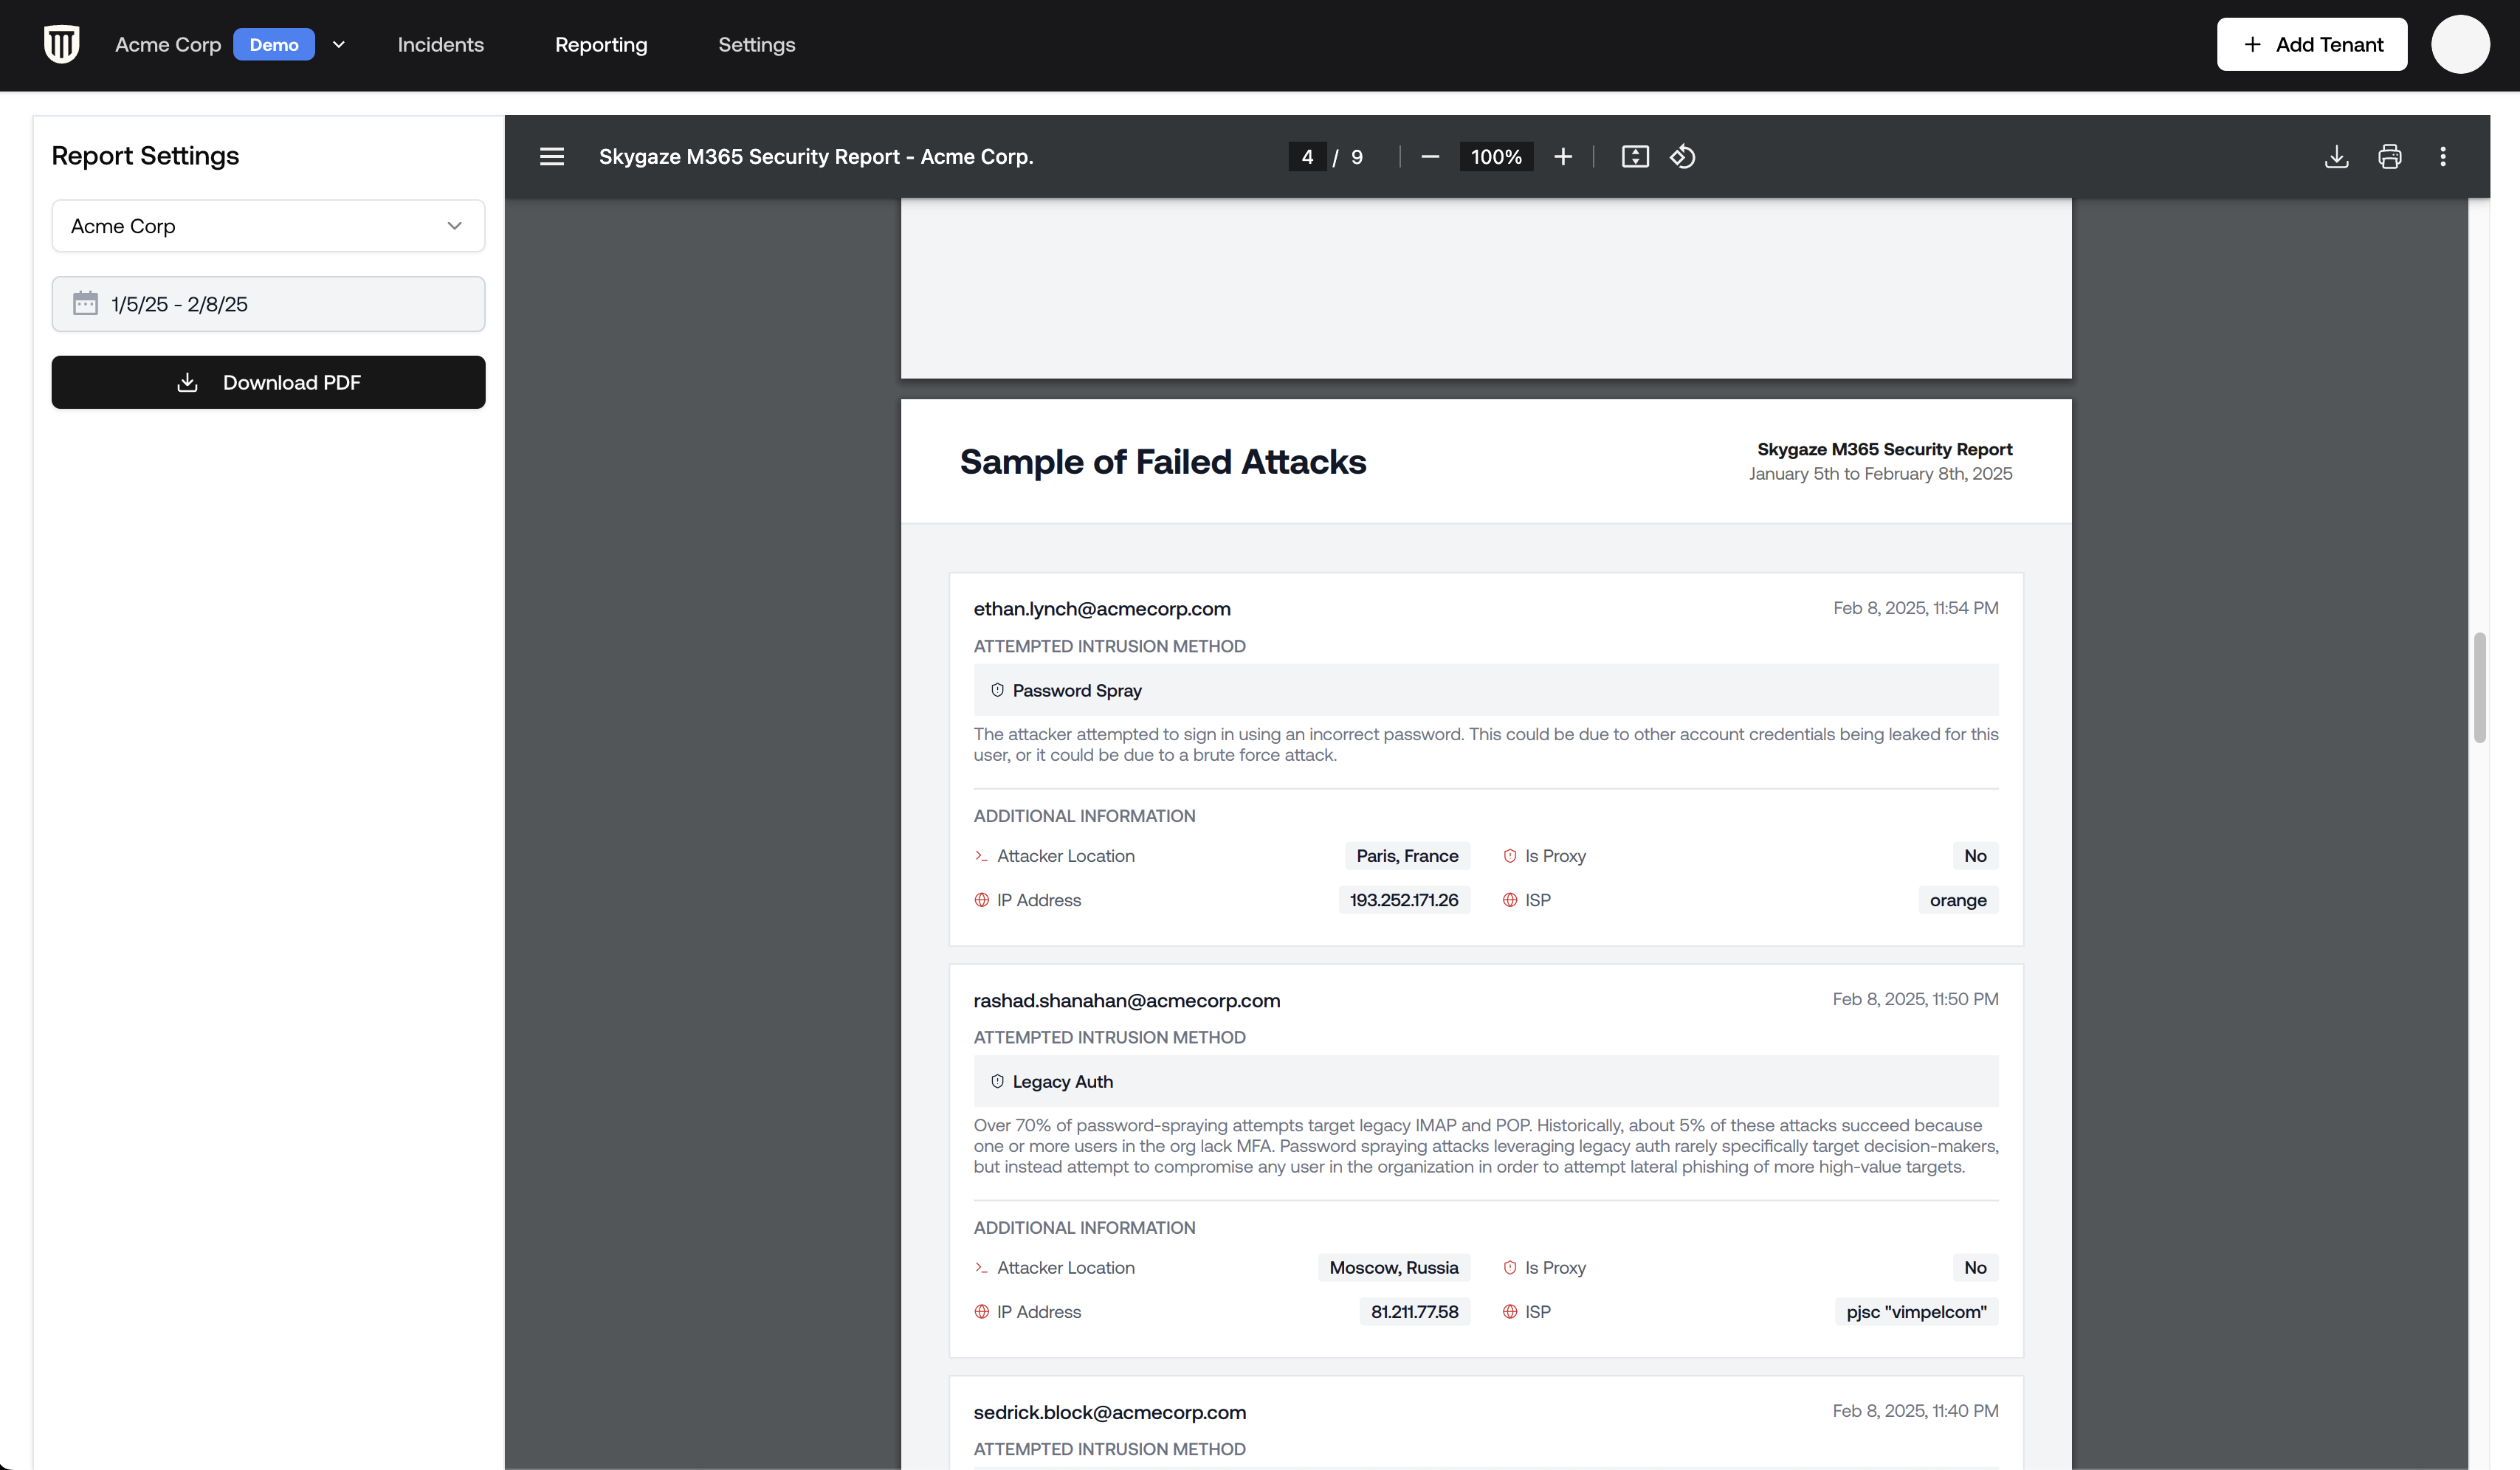The image size is (2520, 1470).
Task: Click the Download PDF button
Action: click(x=268, y=382)
